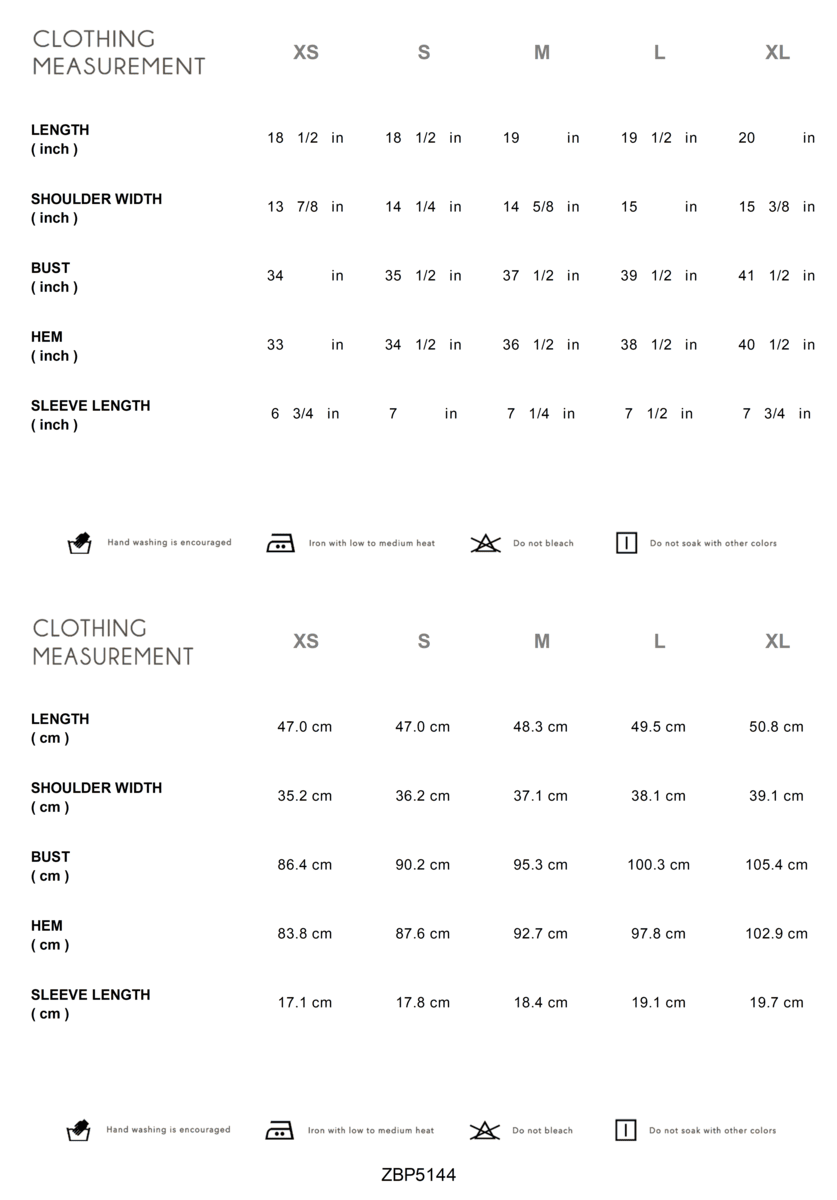837x1200 pixels.
Task: Click the do-not-soak square icon under the inch chart
Action: 626,544
